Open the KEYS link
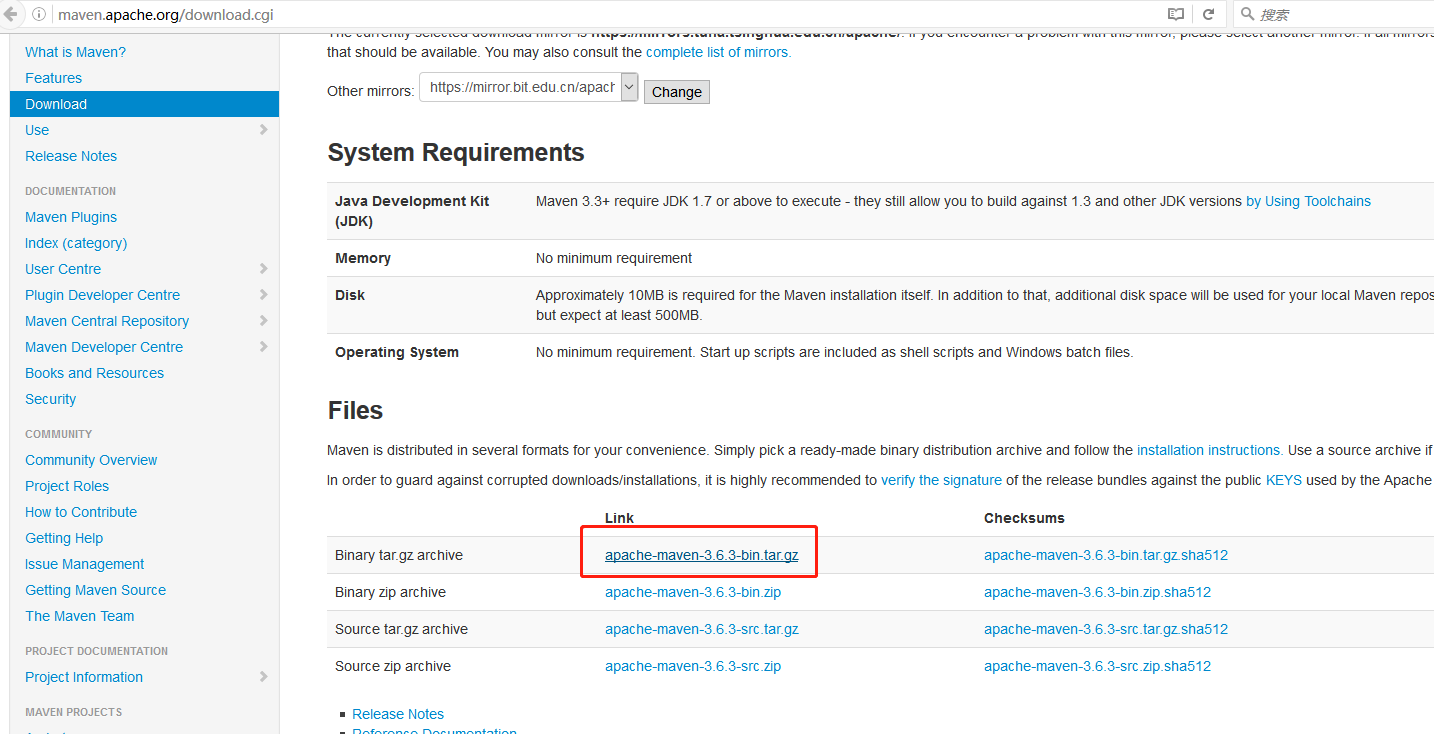 [x=1283, y=480]
